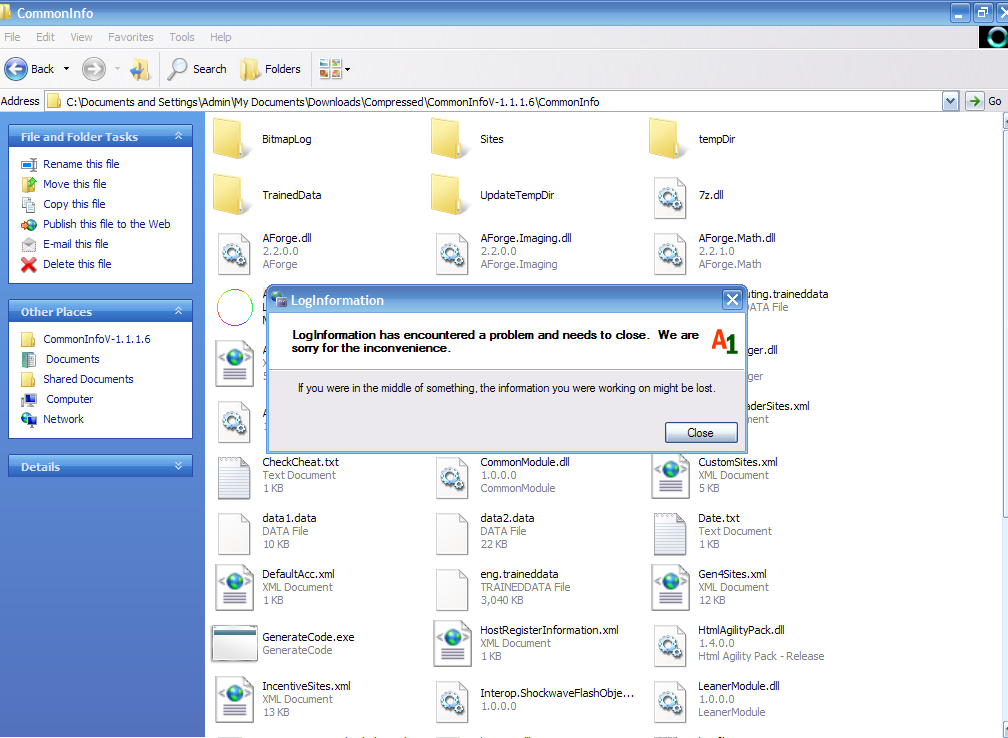Select the GenerateCode.exe application icon
Image resolution: width=1008 pixels, height=738 pixels.
pyautogui.click(x=234, y=643)
